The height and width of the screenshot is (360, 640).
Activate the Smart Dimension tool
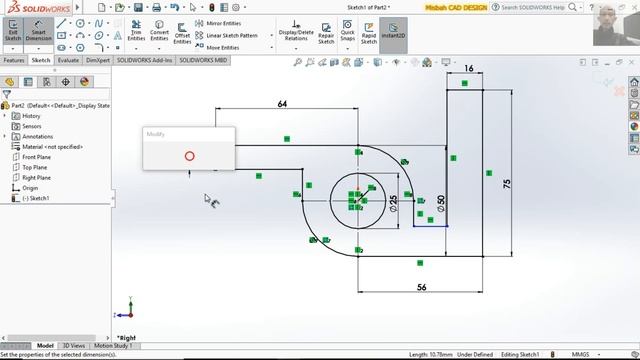(38, 30)
